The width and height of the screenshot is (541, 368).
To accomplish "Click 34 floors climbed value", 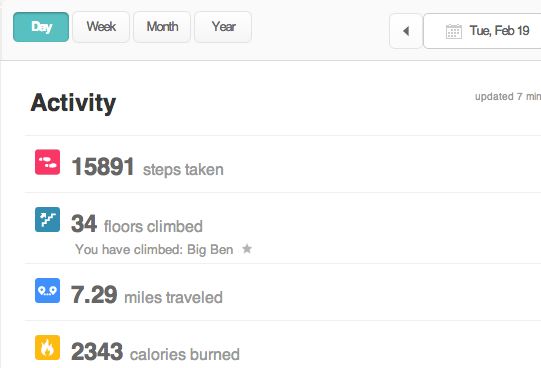I will click(x=84, y=224).
